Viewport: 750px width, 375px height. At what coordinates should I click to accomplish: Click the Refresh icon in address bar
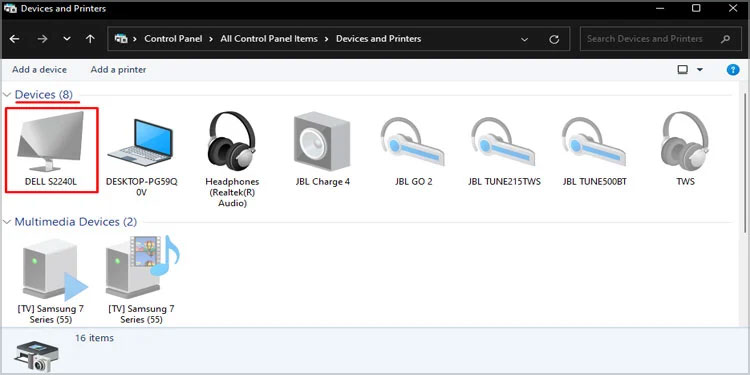click(554, 39)
